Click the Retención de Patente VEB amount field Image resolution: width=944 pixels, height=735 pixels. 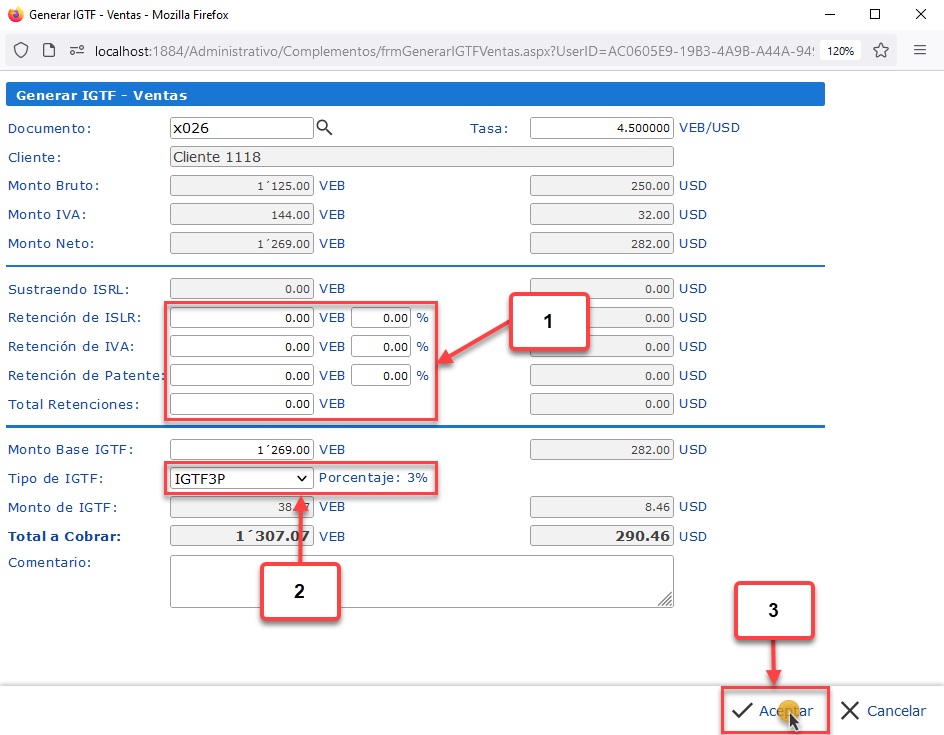pos(241,375)
